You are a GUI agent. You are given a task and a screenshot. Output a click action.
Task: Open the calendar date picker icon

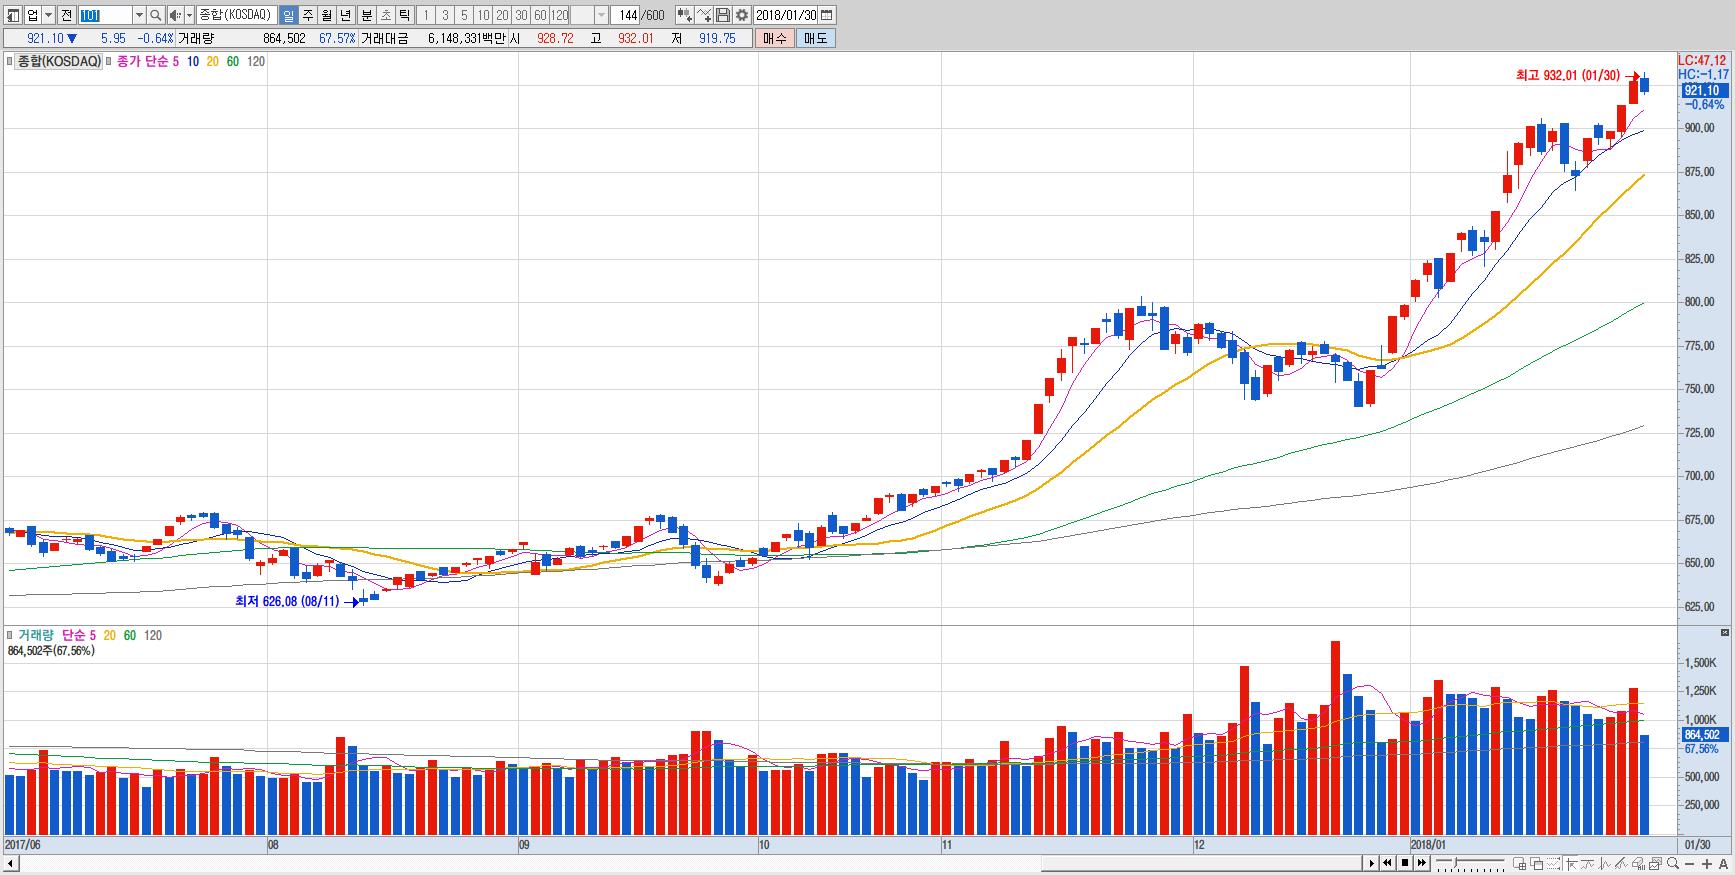(826, 15)
